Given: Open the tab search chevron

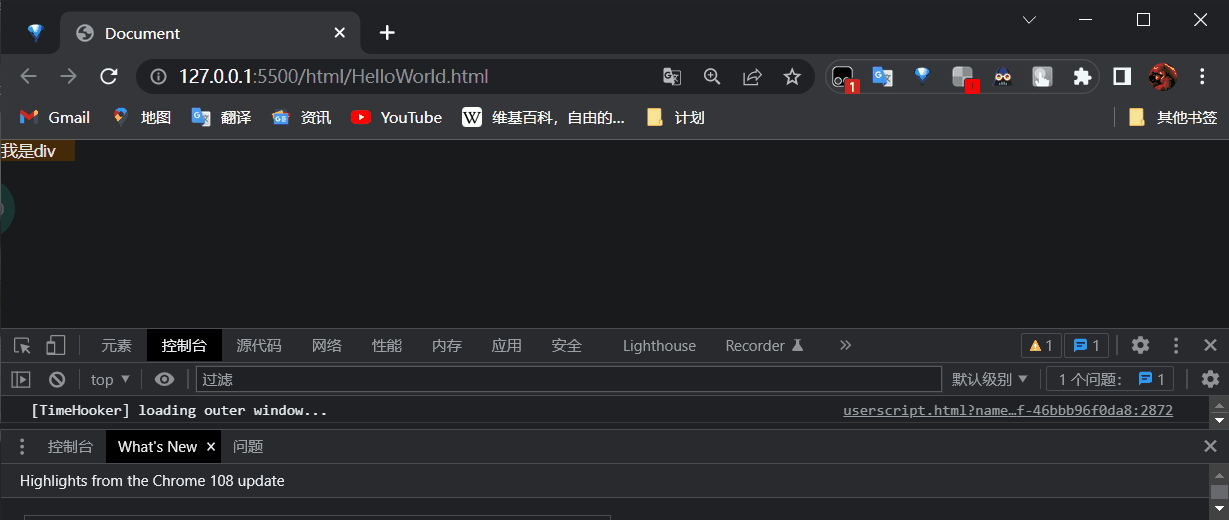Looking at the screenshot, I should pyautogui.click(x=1029, y=19).
